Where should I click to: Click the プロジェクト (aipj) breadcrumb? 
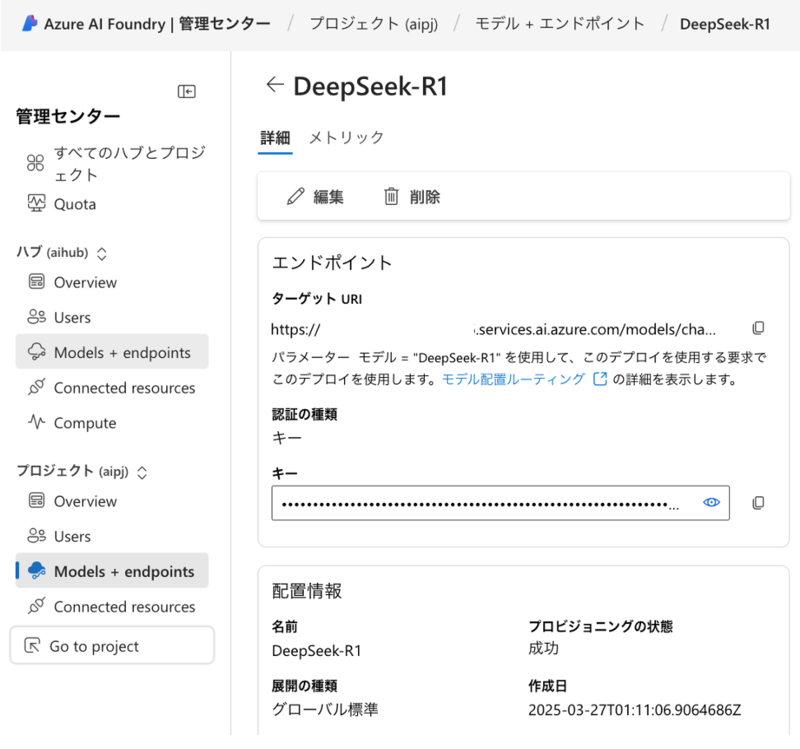click(373, 23)
